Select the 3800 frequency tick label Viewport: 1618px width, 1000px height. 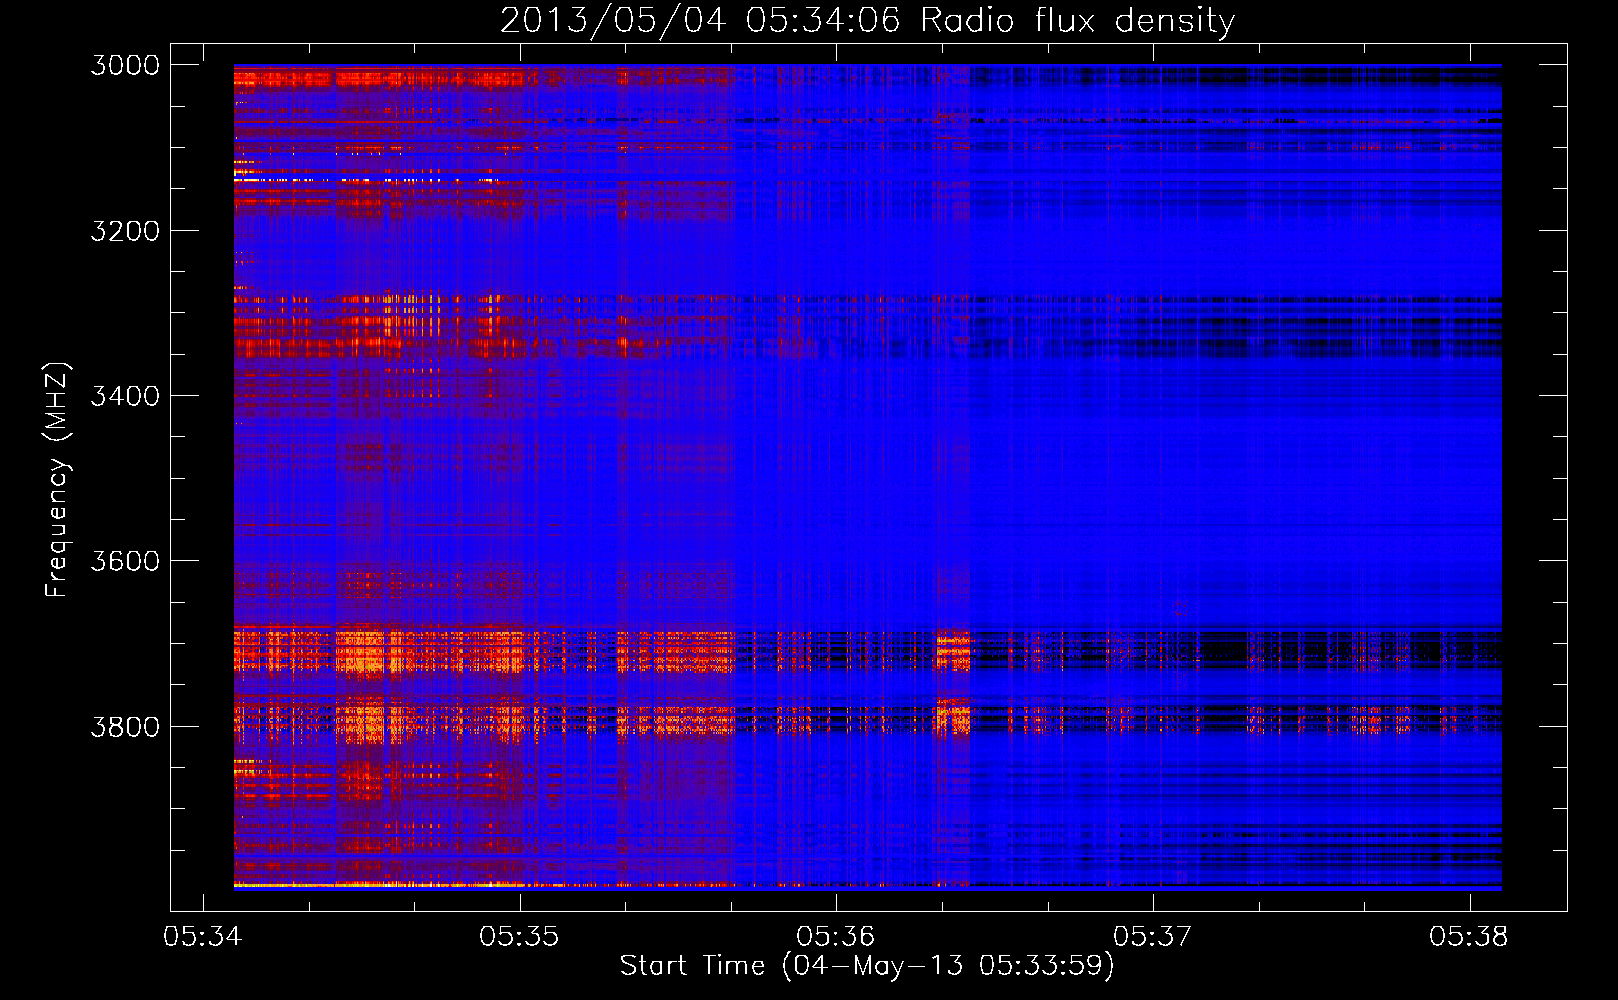pos(125,726)
